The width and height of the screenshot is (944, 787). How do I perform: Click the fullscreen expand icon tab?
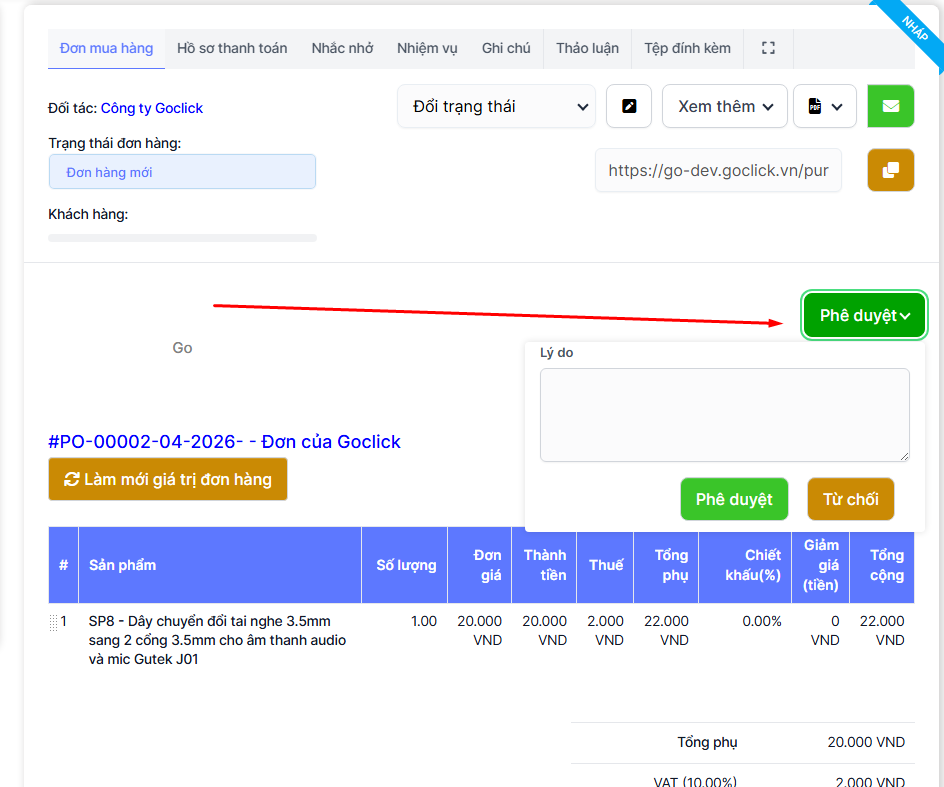pos(768,48)
